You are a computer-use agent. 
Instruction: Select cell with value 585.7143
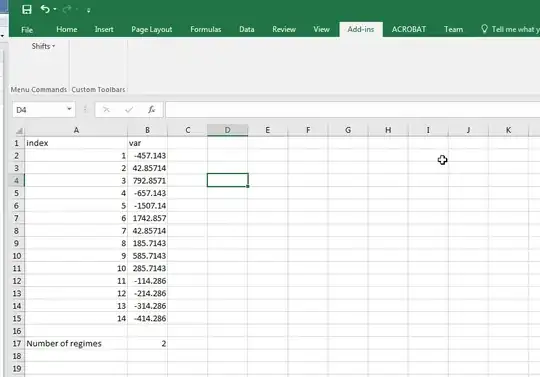[147, 256]
